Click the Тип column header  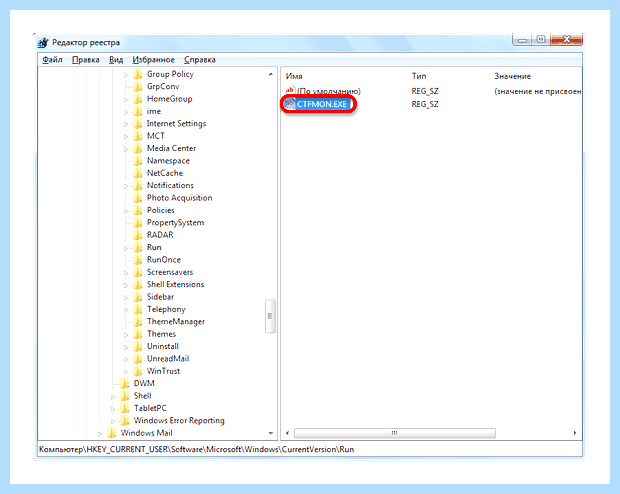[419, 76]
